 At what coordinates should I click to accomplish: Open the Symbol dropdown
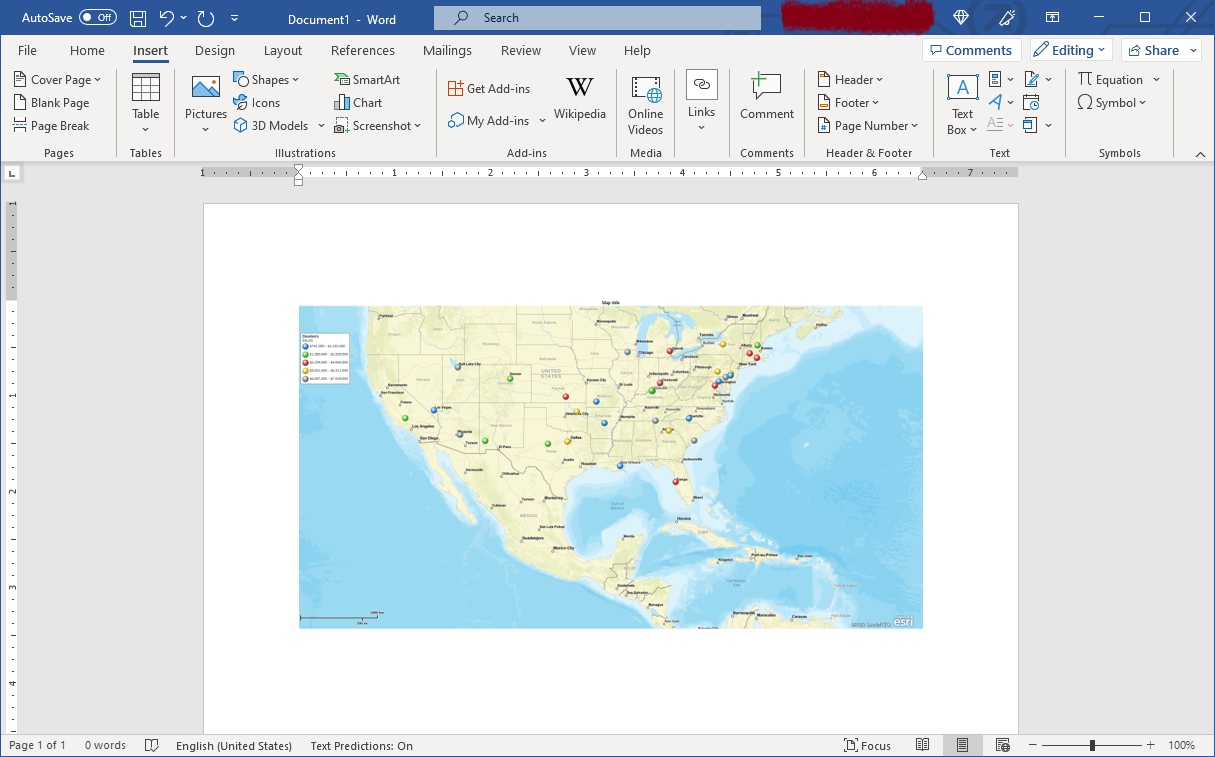tap(1112, 103)
